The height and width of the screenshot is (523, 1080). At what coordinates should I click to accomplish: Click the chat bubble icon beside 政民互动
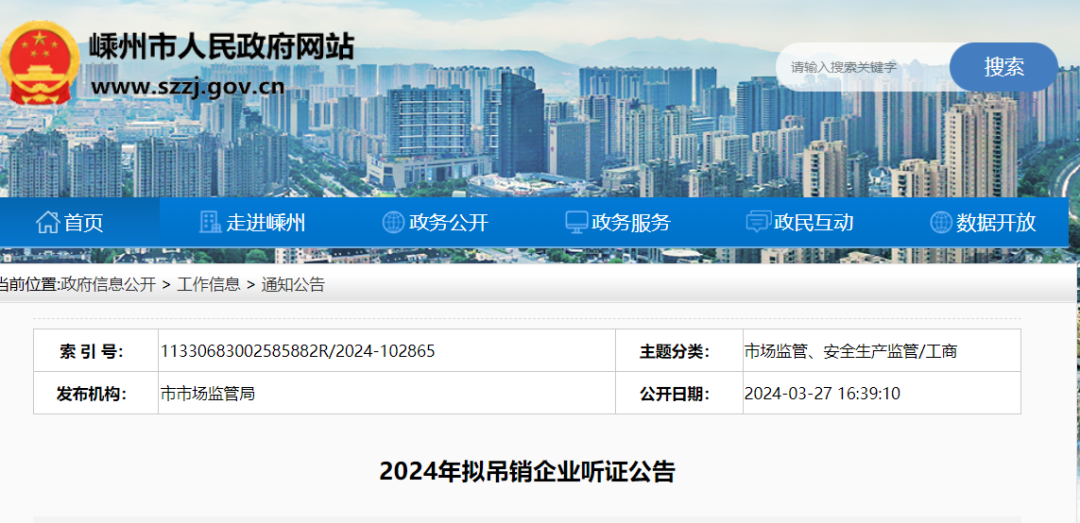(758, 222)
